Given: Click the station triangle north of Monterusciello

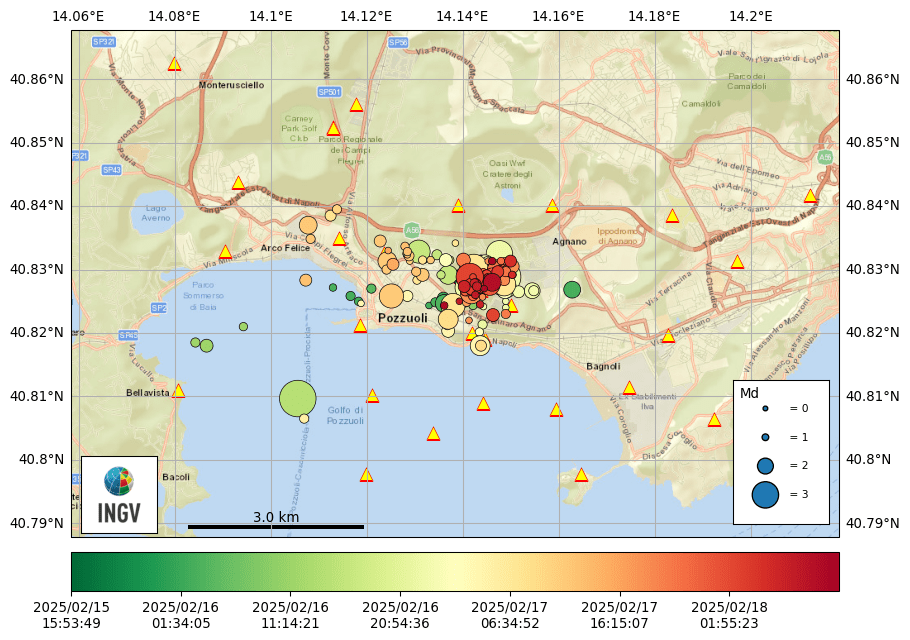Looking at the screenshot, I should pyautogui.click(x=174, y=64).
